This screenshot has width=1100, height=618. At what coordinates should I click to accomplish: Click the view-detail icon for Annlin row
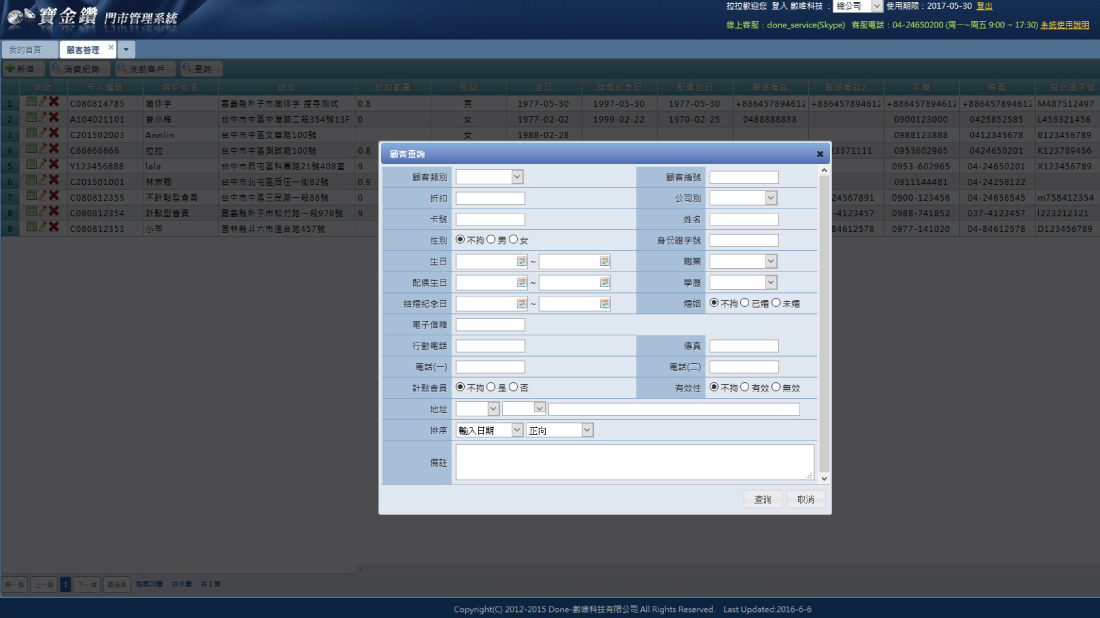click(x=31, y=133)
